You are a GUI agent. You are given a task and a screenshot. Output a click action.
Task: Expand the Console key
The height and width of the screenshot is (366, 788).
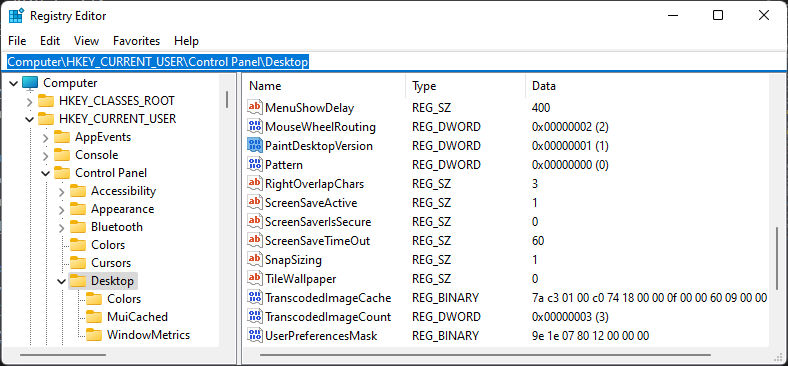click(46, 155)
